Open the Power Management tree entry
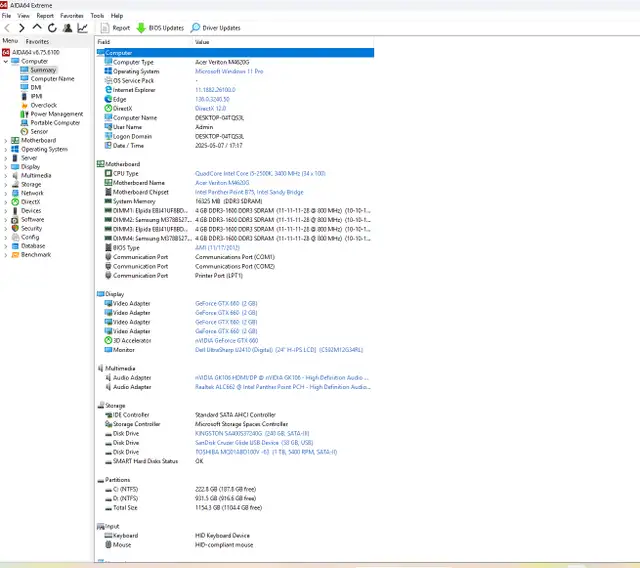Viewport: 640px width, 568px height. point(57,114)
